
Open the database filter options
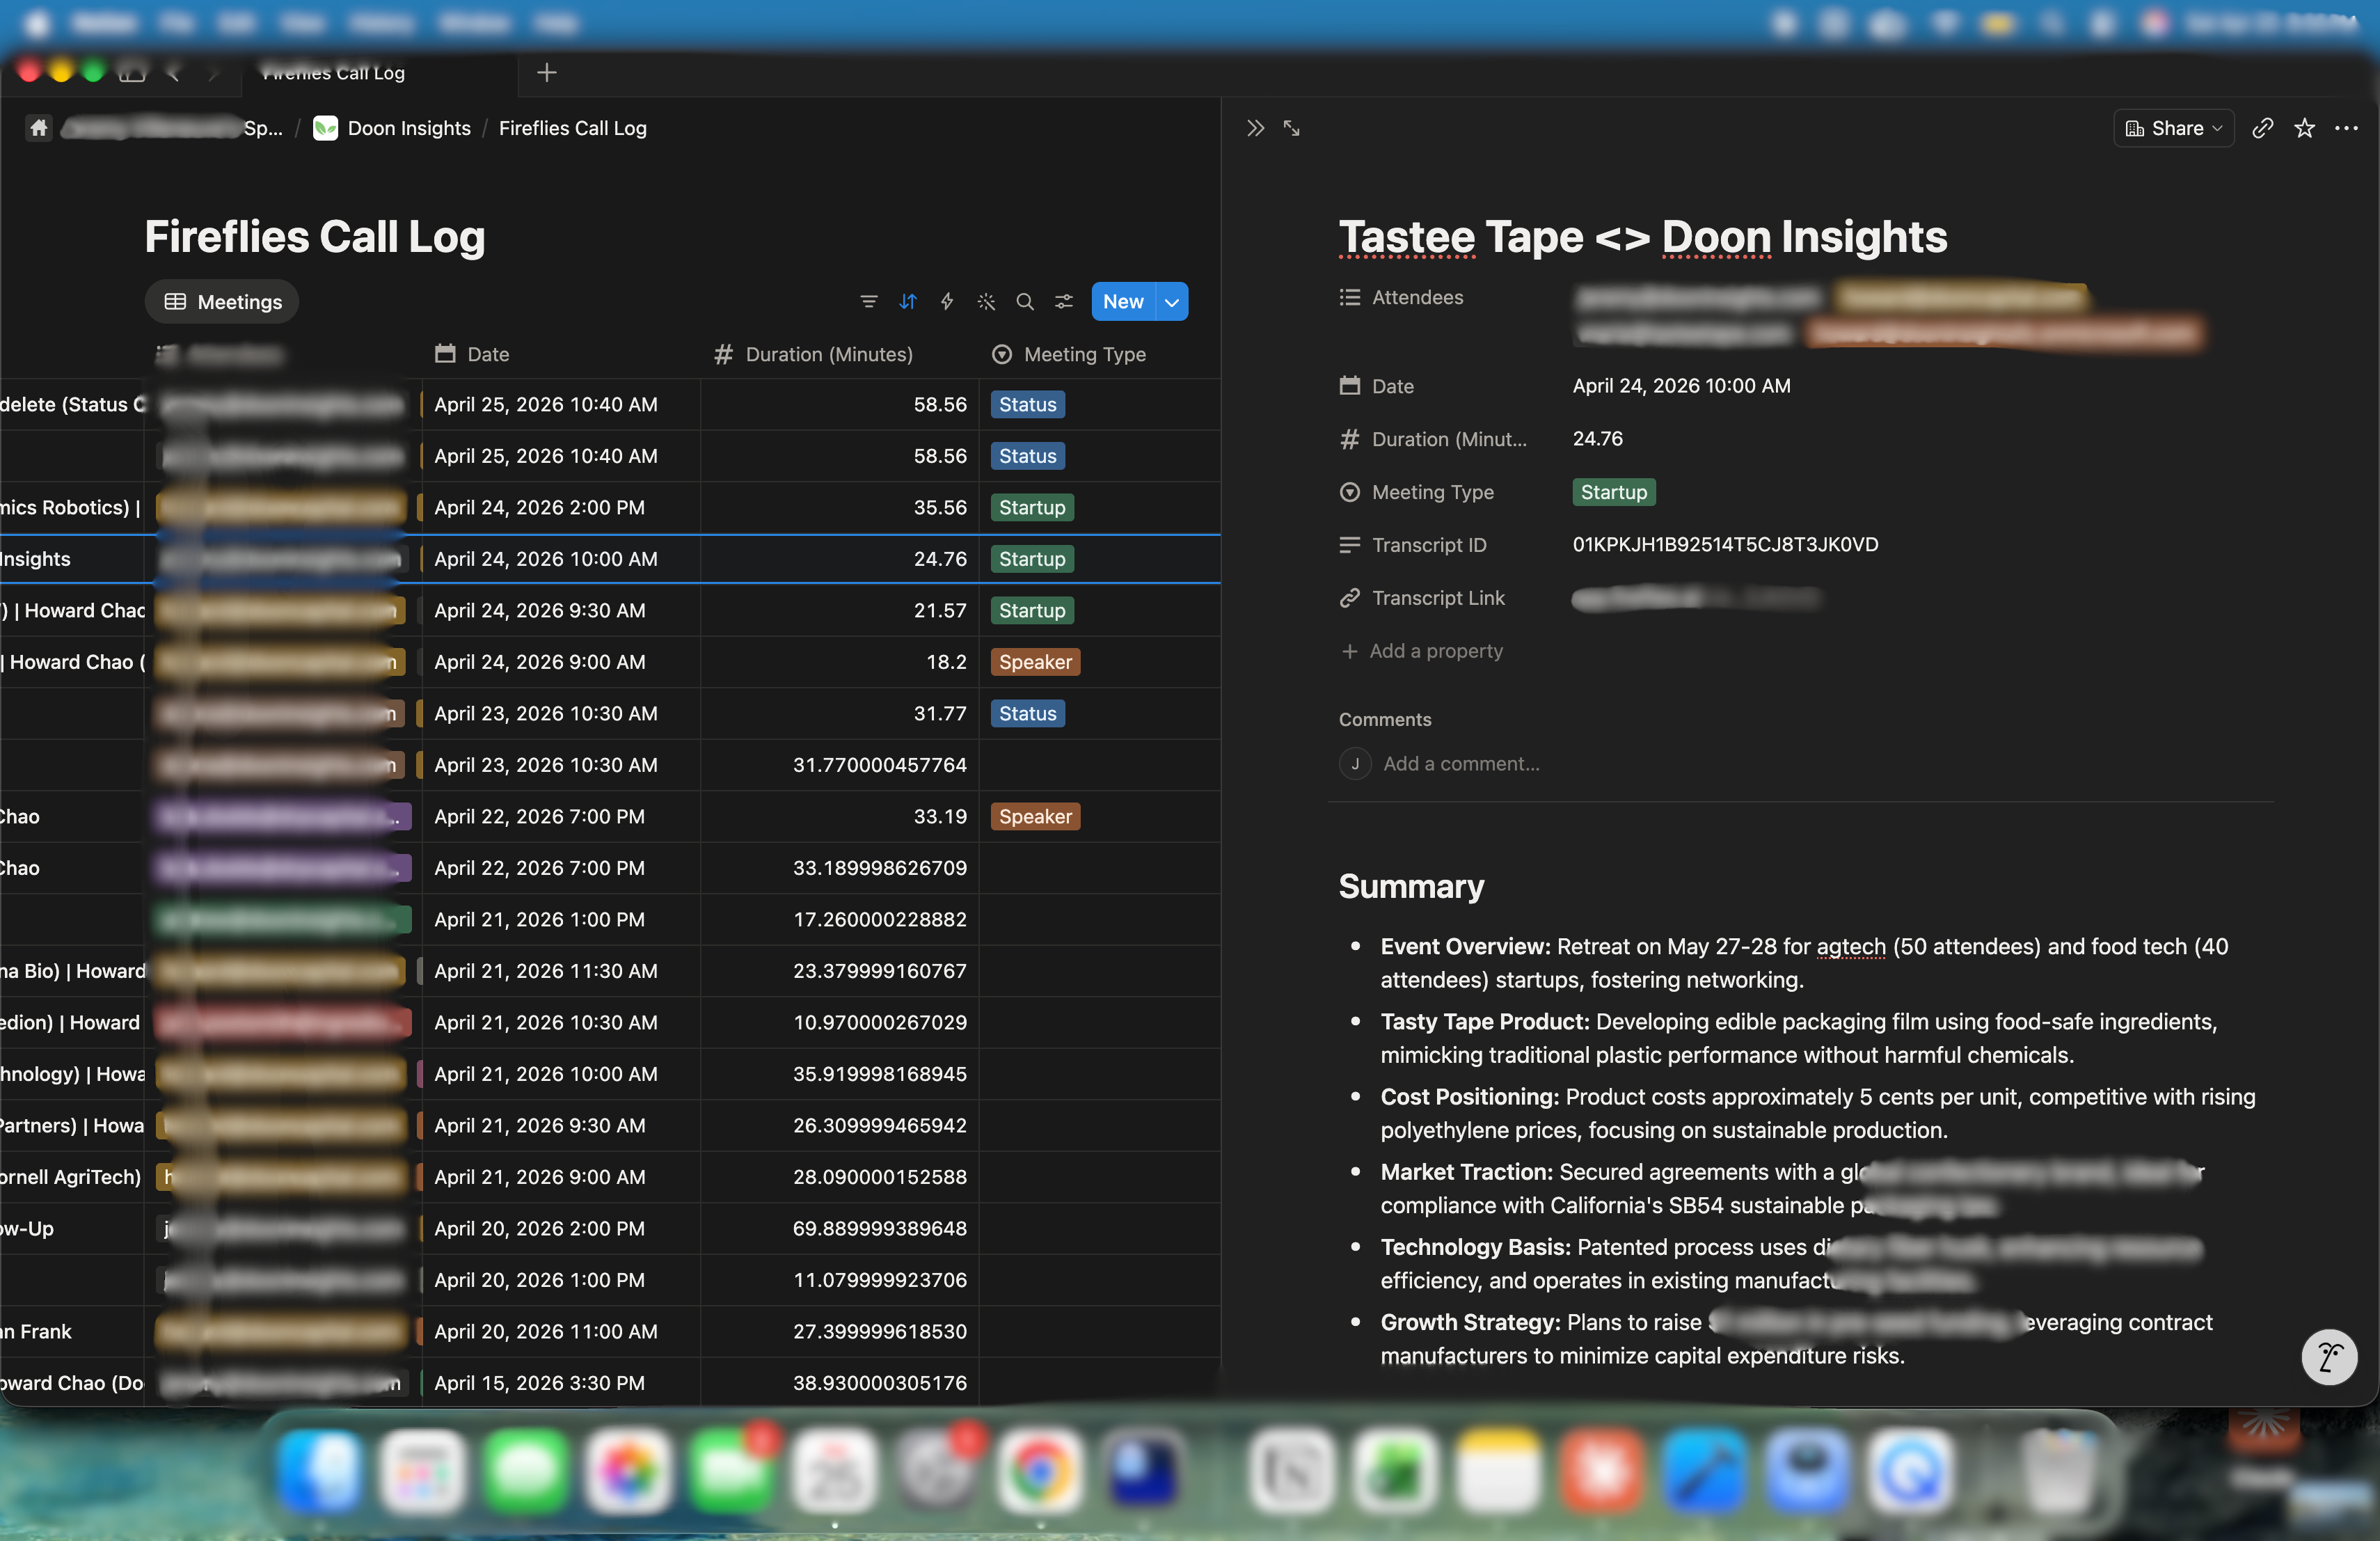tap(868, 301)
